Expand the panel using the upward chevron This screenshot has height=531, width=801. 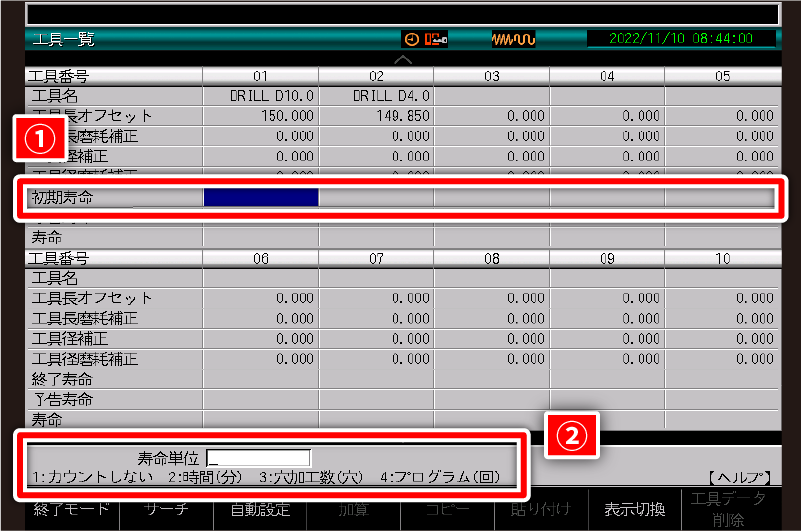pyautogui.click(x=402, y=60)
